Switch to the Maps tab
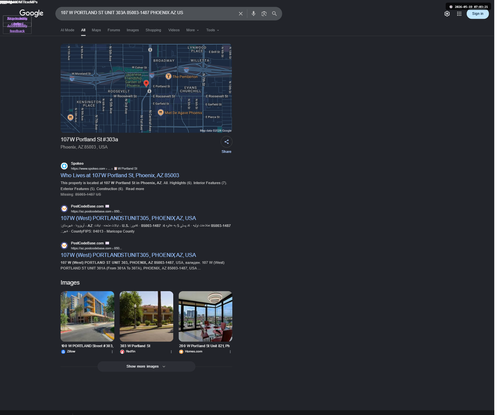The width and height of the screenshot is (500, 415). pos(96,30)
